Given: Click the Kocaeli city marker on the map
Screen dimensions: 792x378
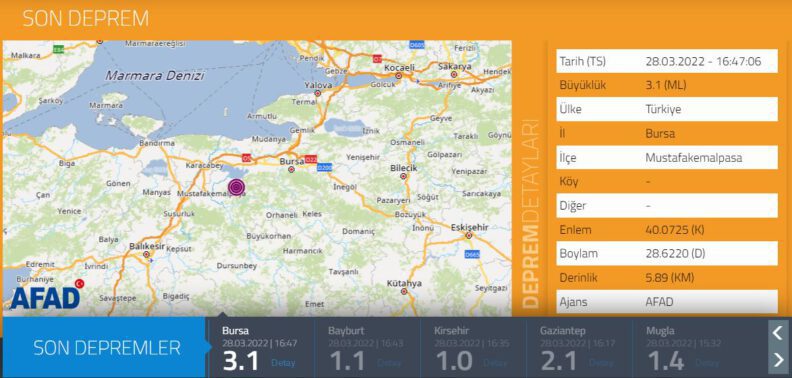Looking at the screenshot, I should click(x=399, y=76).
